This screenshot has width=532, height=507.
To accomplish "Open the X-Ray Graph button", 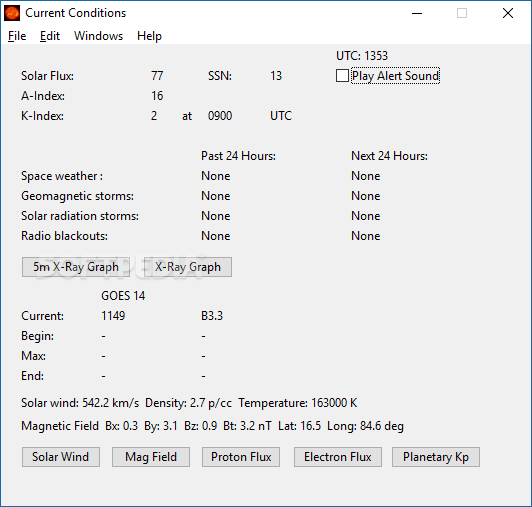I will click(x=188, y=267).
